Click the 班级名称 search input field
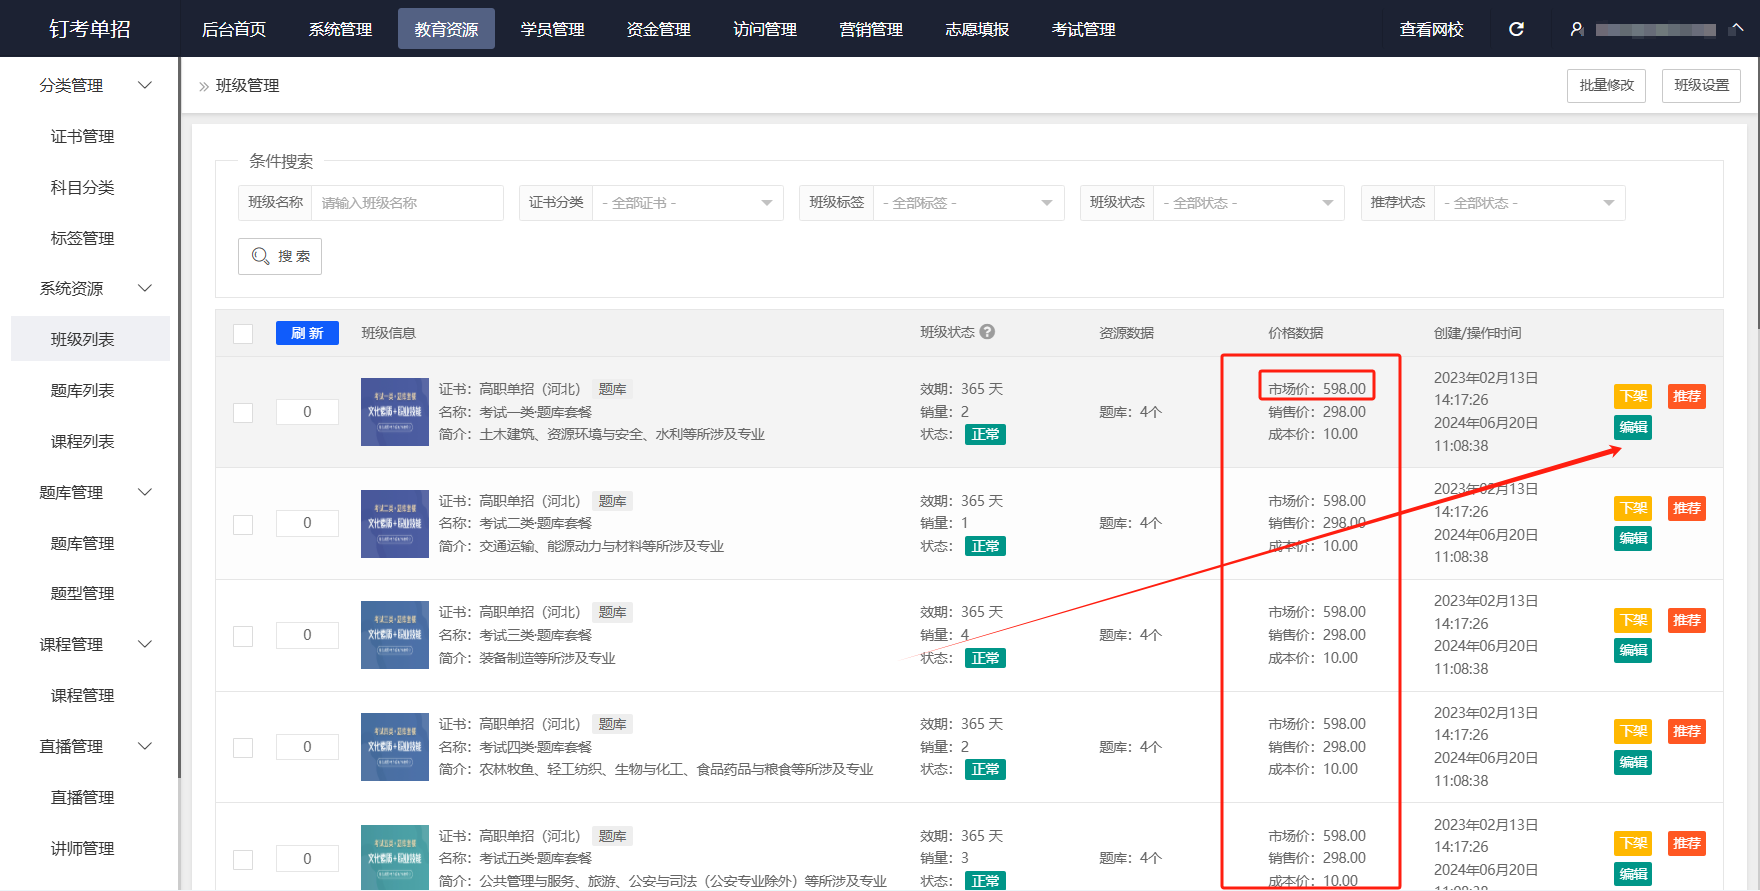Image resolution: width=1760 pixels, height=891 pixels. coord(406,203)
